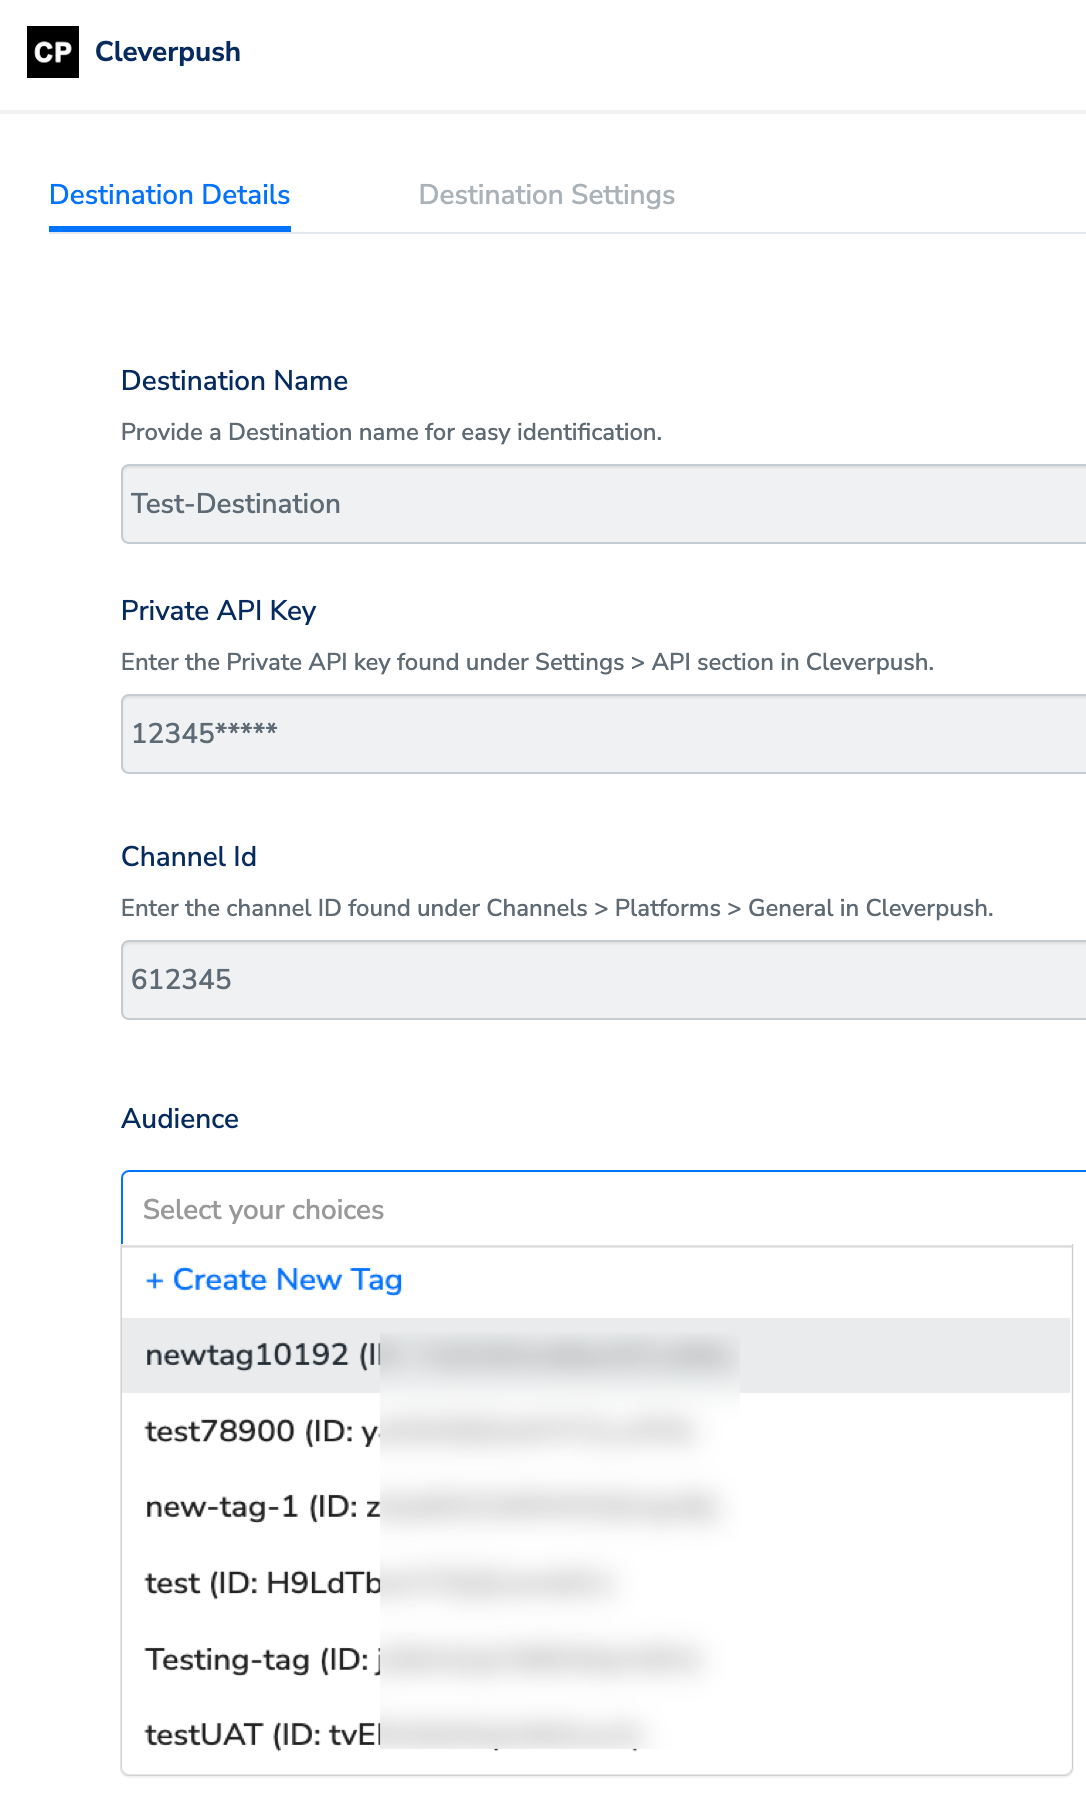Switch to the Destination Settings tab
The width and height of the screenshot is (1086, 1808).
point(547,195)
